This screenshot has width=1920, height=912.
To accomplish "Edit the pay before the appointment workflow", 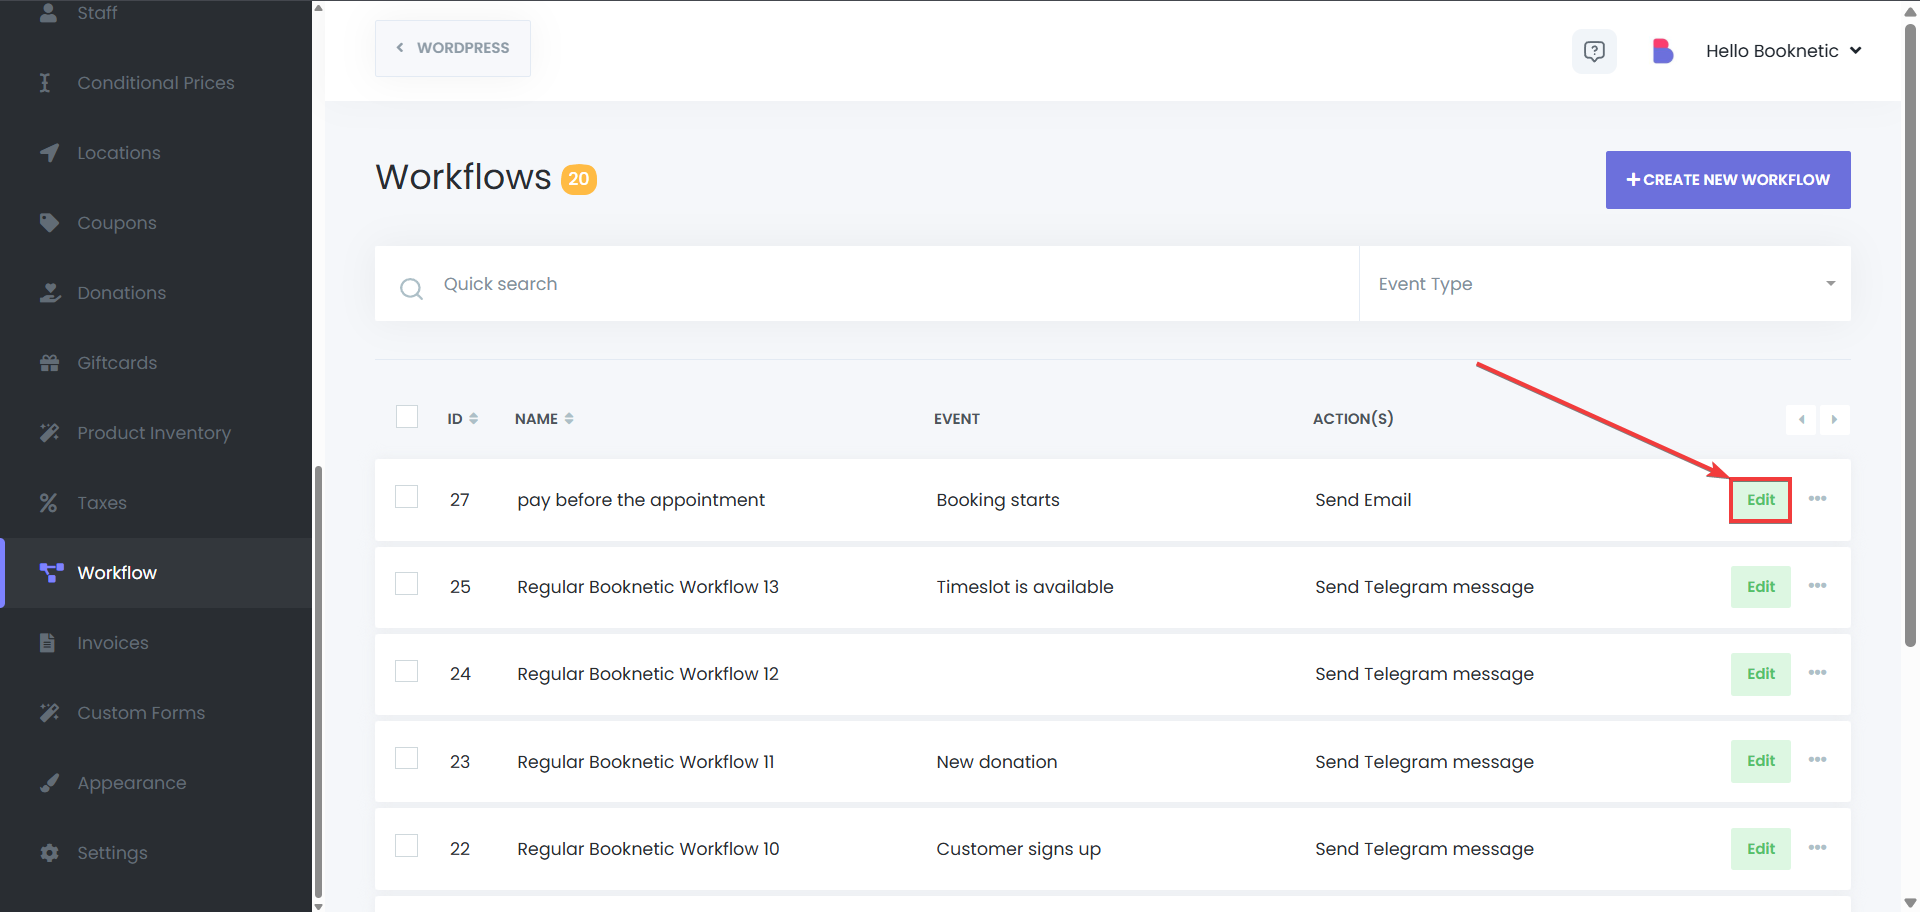I will pos(1760,500).
